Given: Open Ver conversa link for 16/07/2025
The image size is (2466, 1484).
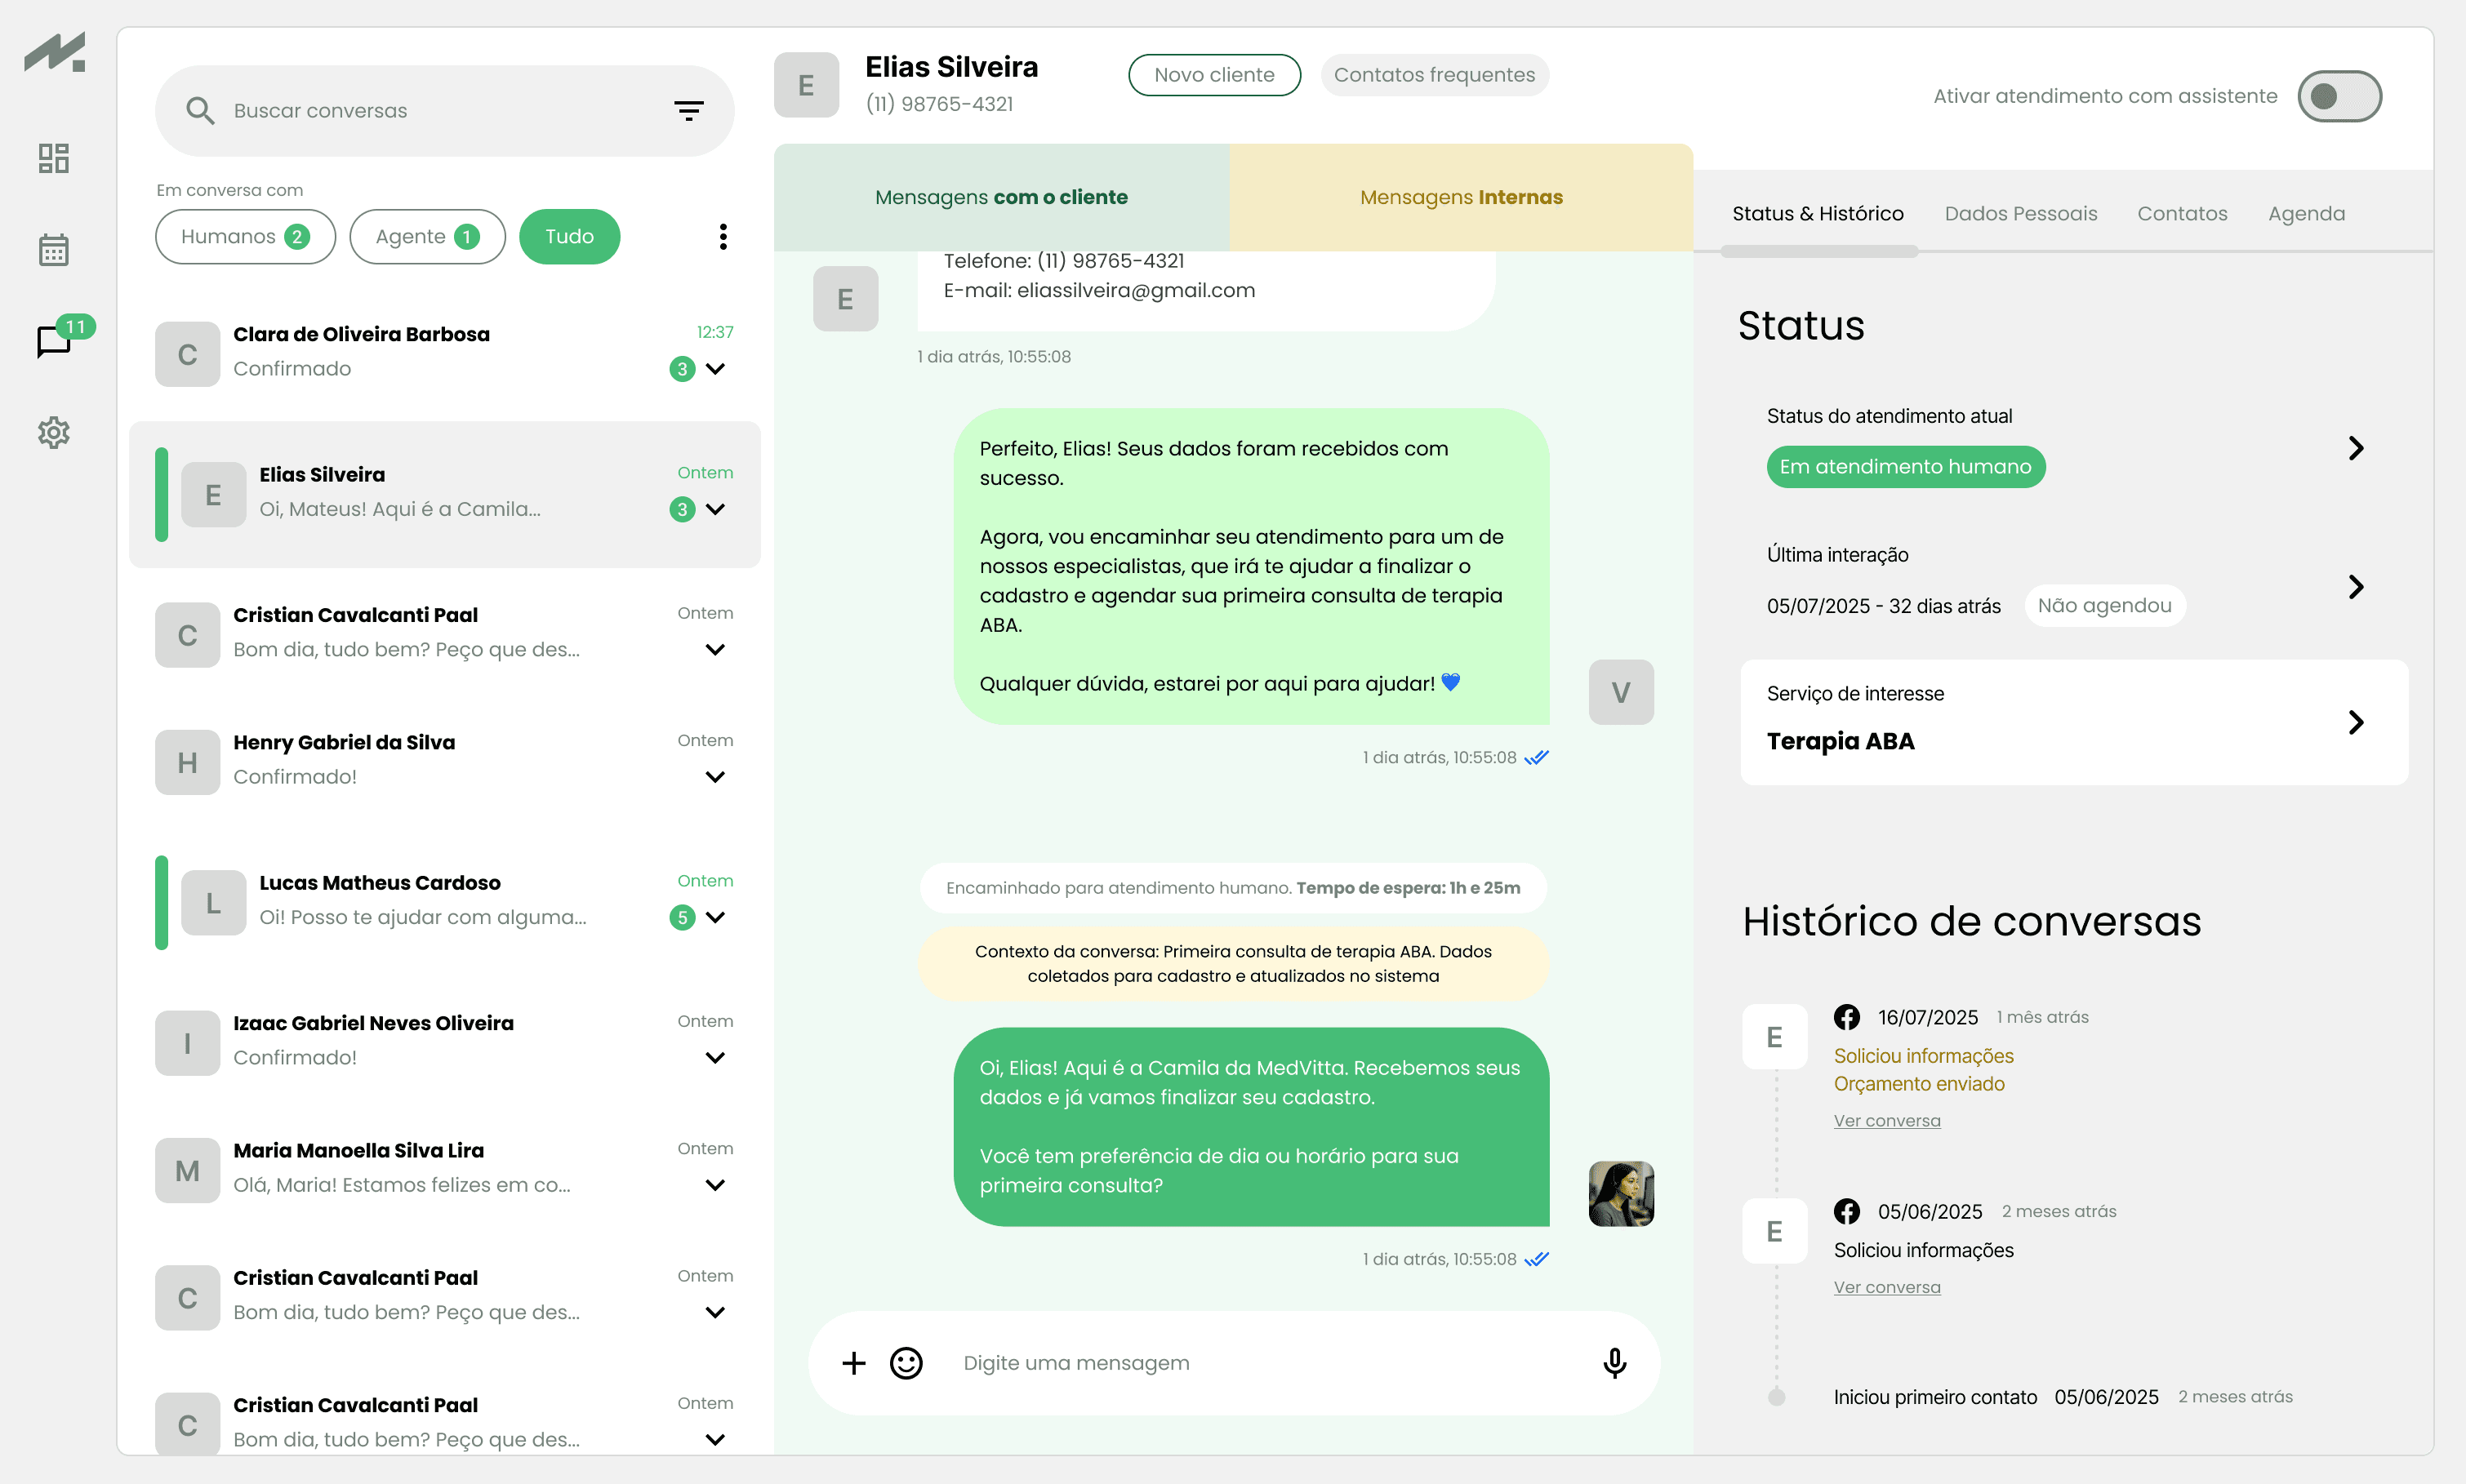Looking at the screenshot, I should click(x=1886, y=1121).
